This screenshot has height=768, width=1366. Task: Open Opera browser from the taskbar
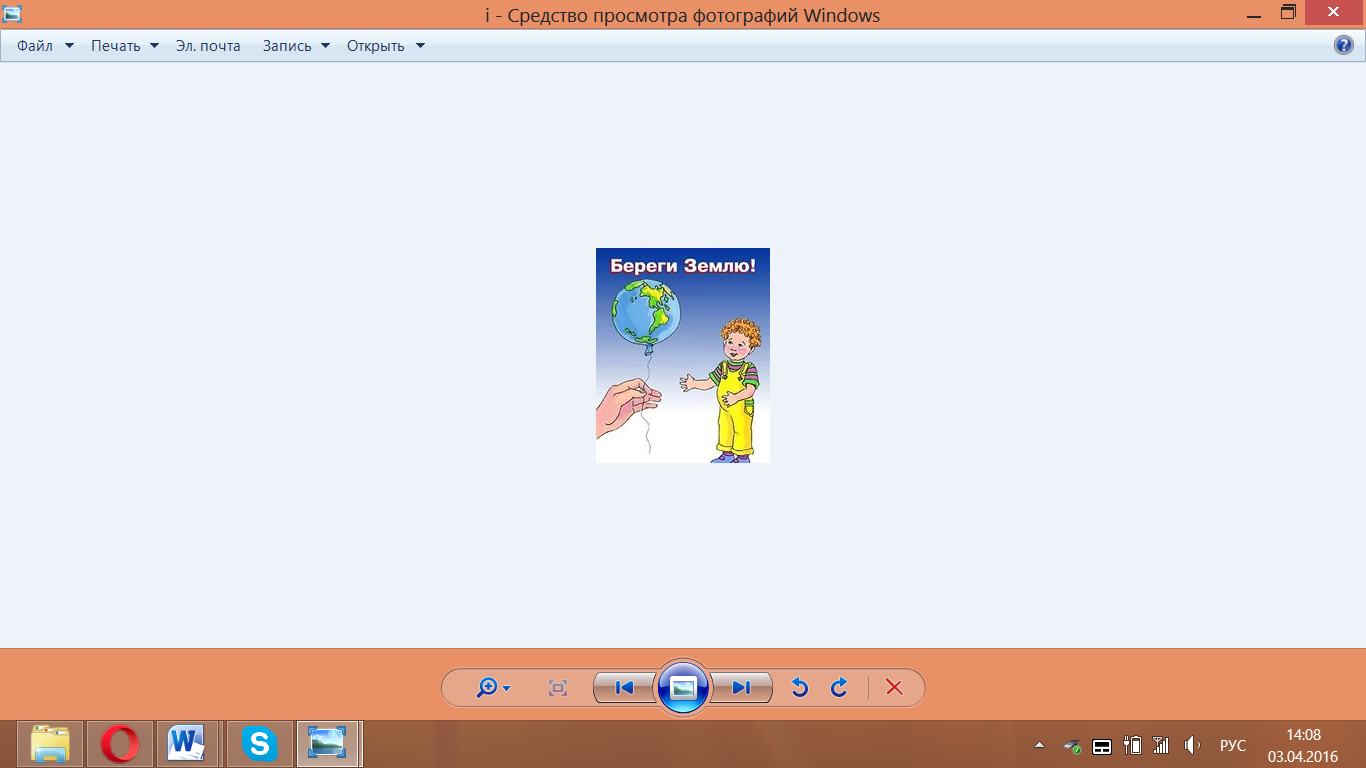(120, 744)
